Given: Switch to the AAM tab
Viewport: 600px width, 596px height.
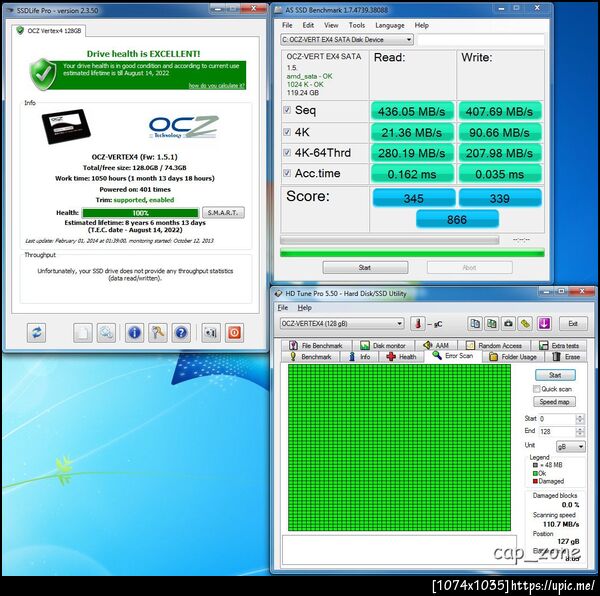Looking at the screenshot, I should click(x=436, y=345).
